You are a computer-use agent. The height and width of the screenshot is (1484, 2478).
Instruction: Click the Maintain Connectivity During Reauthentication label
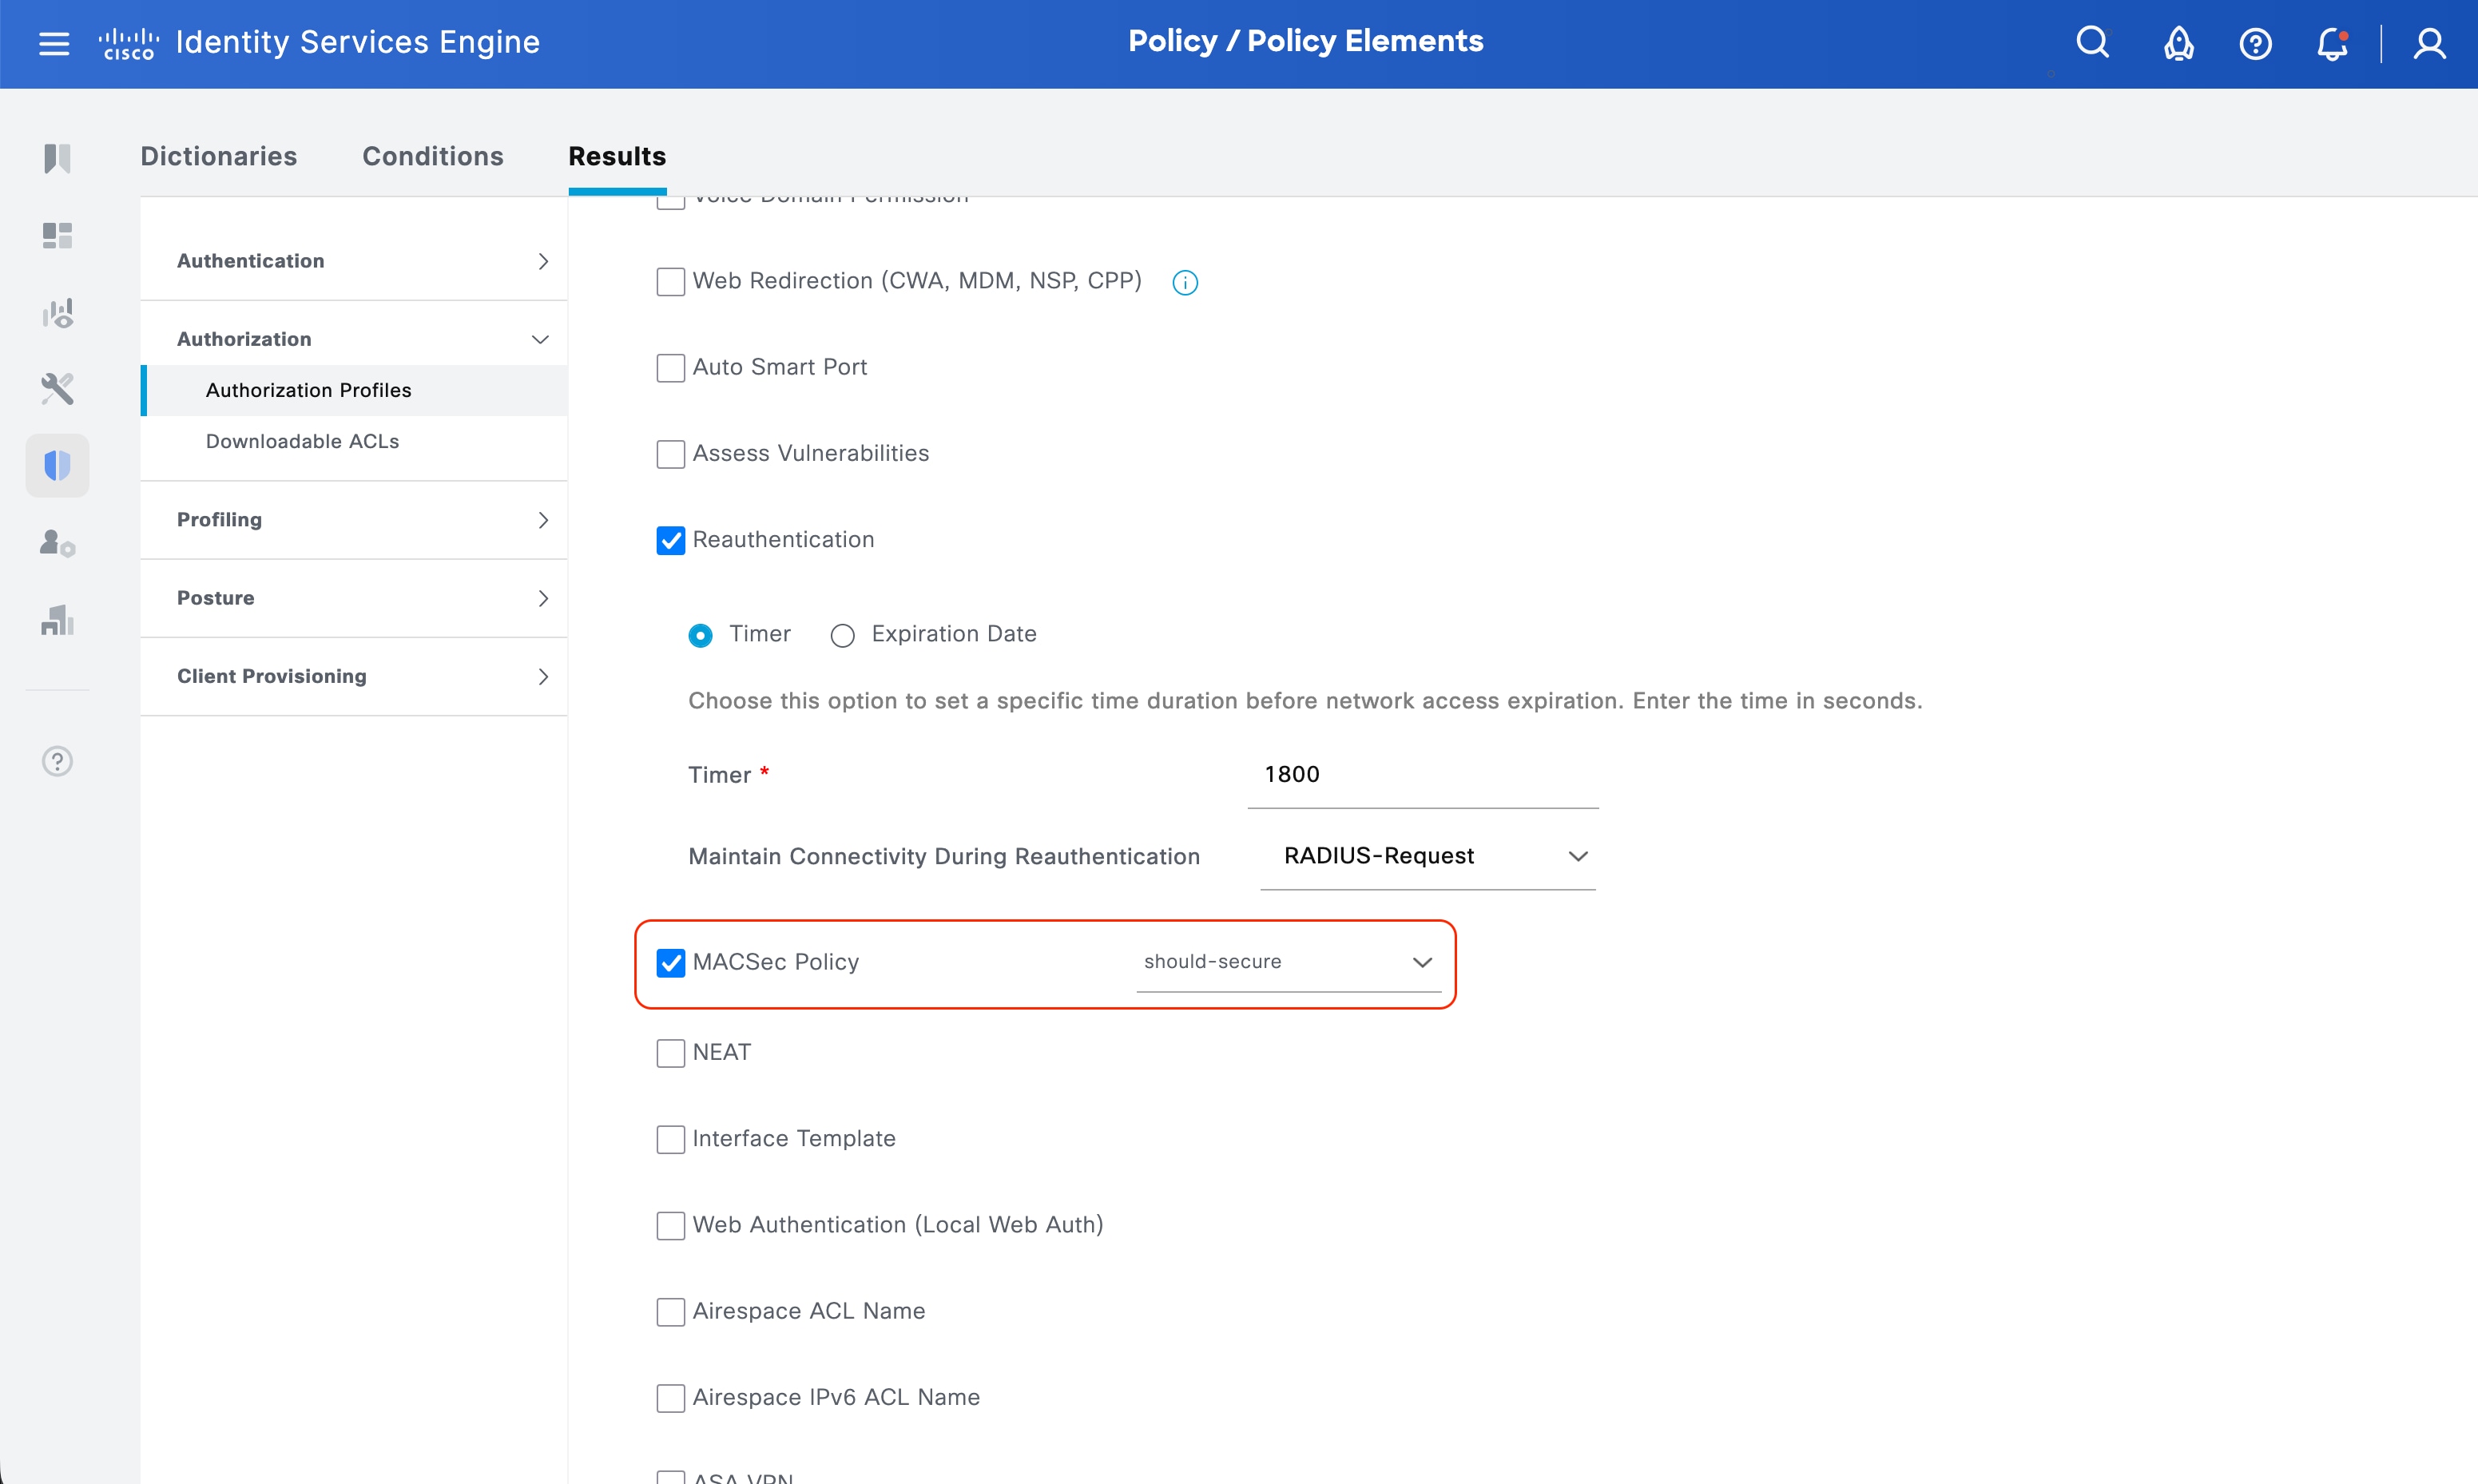click(x=944, y=857)
